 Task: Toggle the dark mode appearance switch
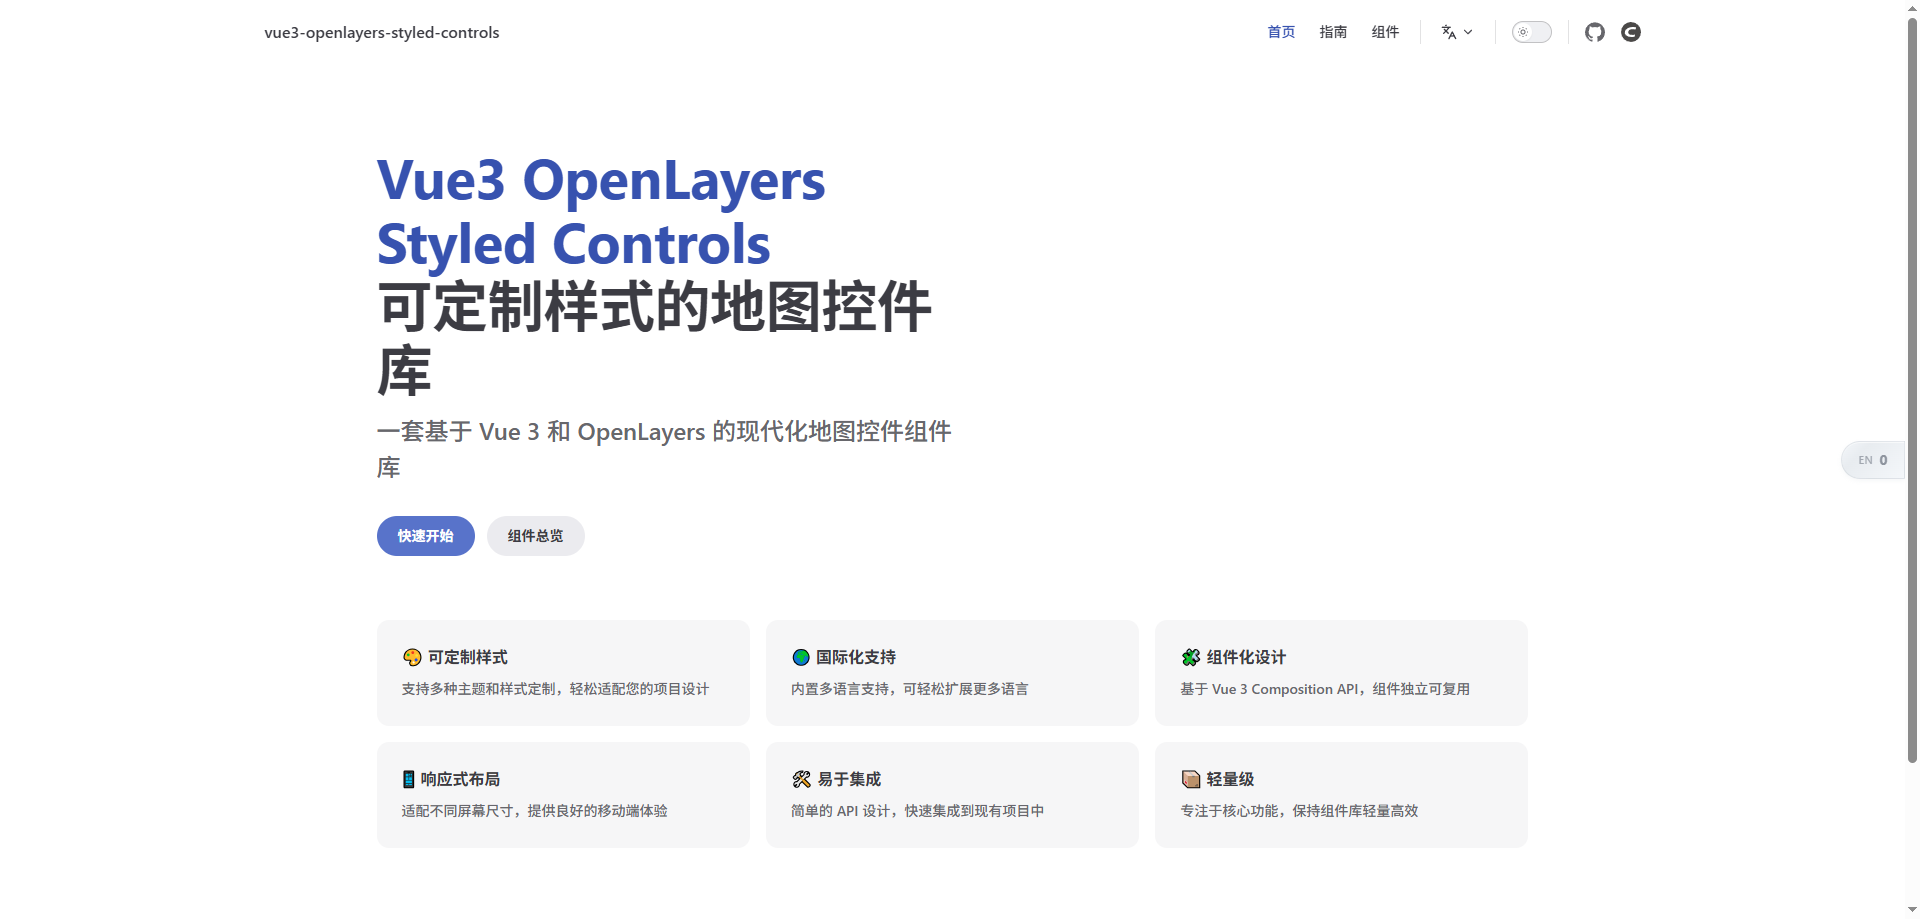[x=1531, y=32]
